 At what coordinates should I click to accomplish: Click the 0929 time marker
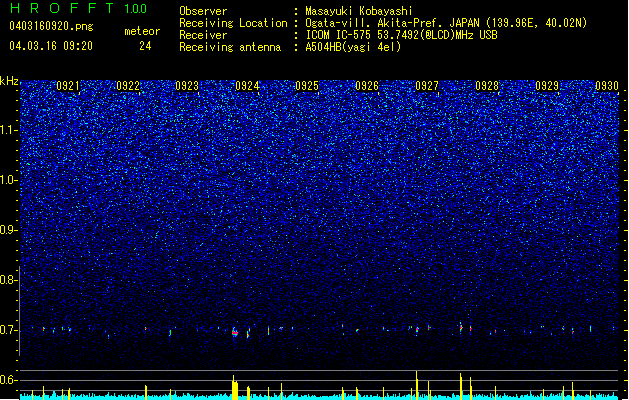547,86
